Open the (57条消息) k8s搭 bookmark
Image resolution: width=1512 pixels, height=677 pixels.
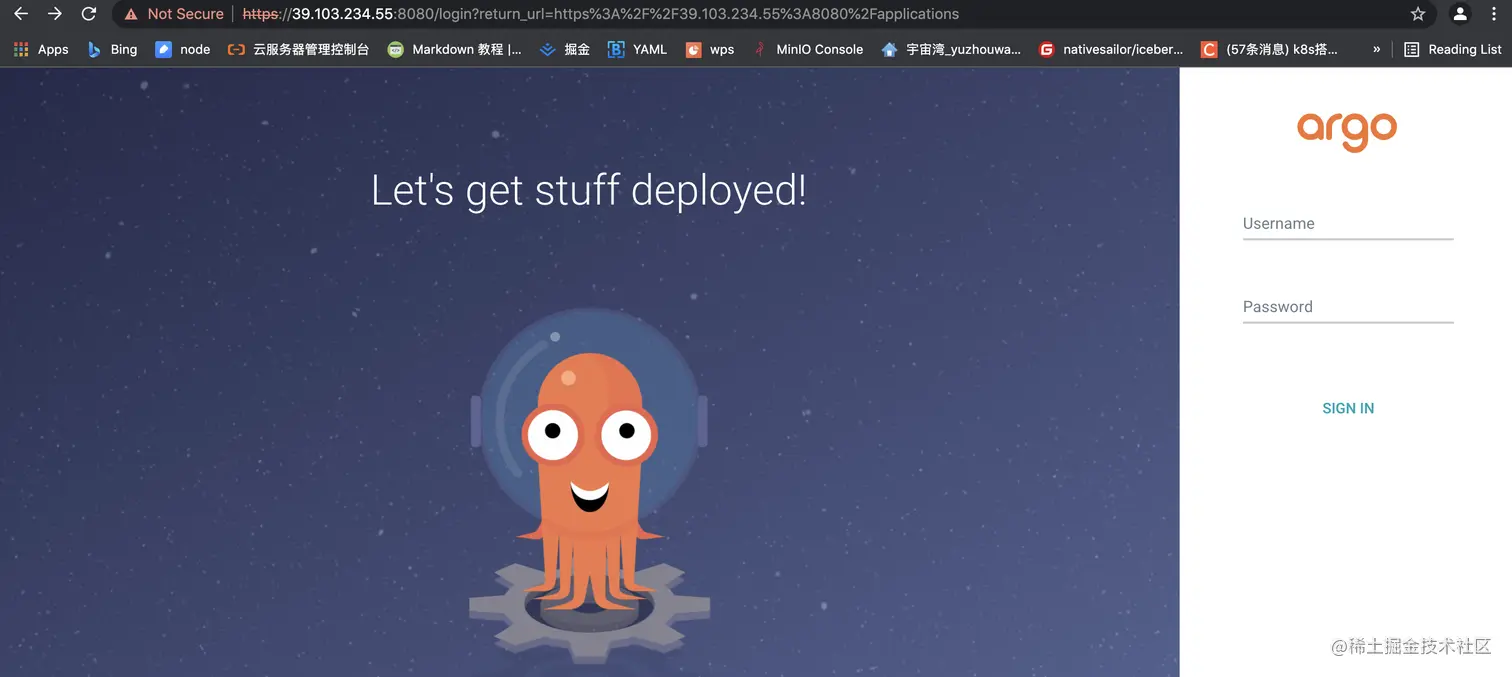tap(1270, 49)
